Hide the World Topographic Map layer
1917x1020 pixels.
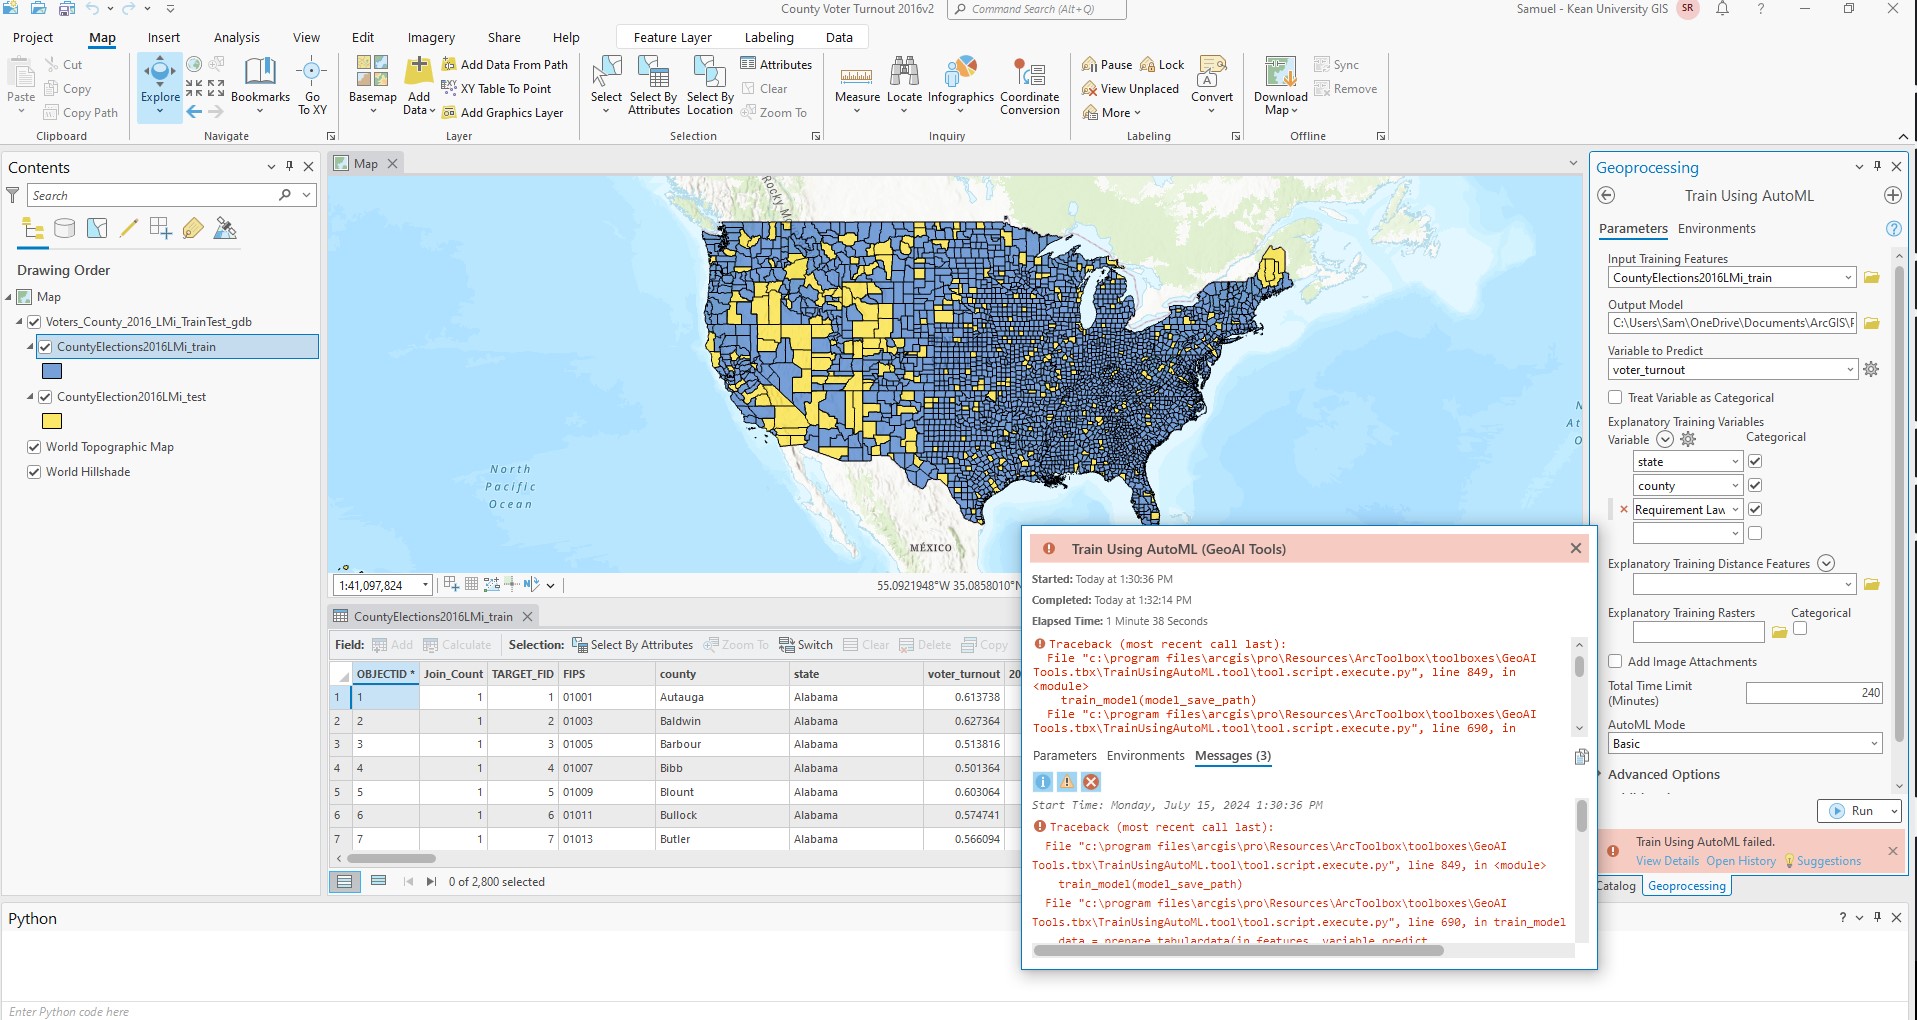coord(34,447)
